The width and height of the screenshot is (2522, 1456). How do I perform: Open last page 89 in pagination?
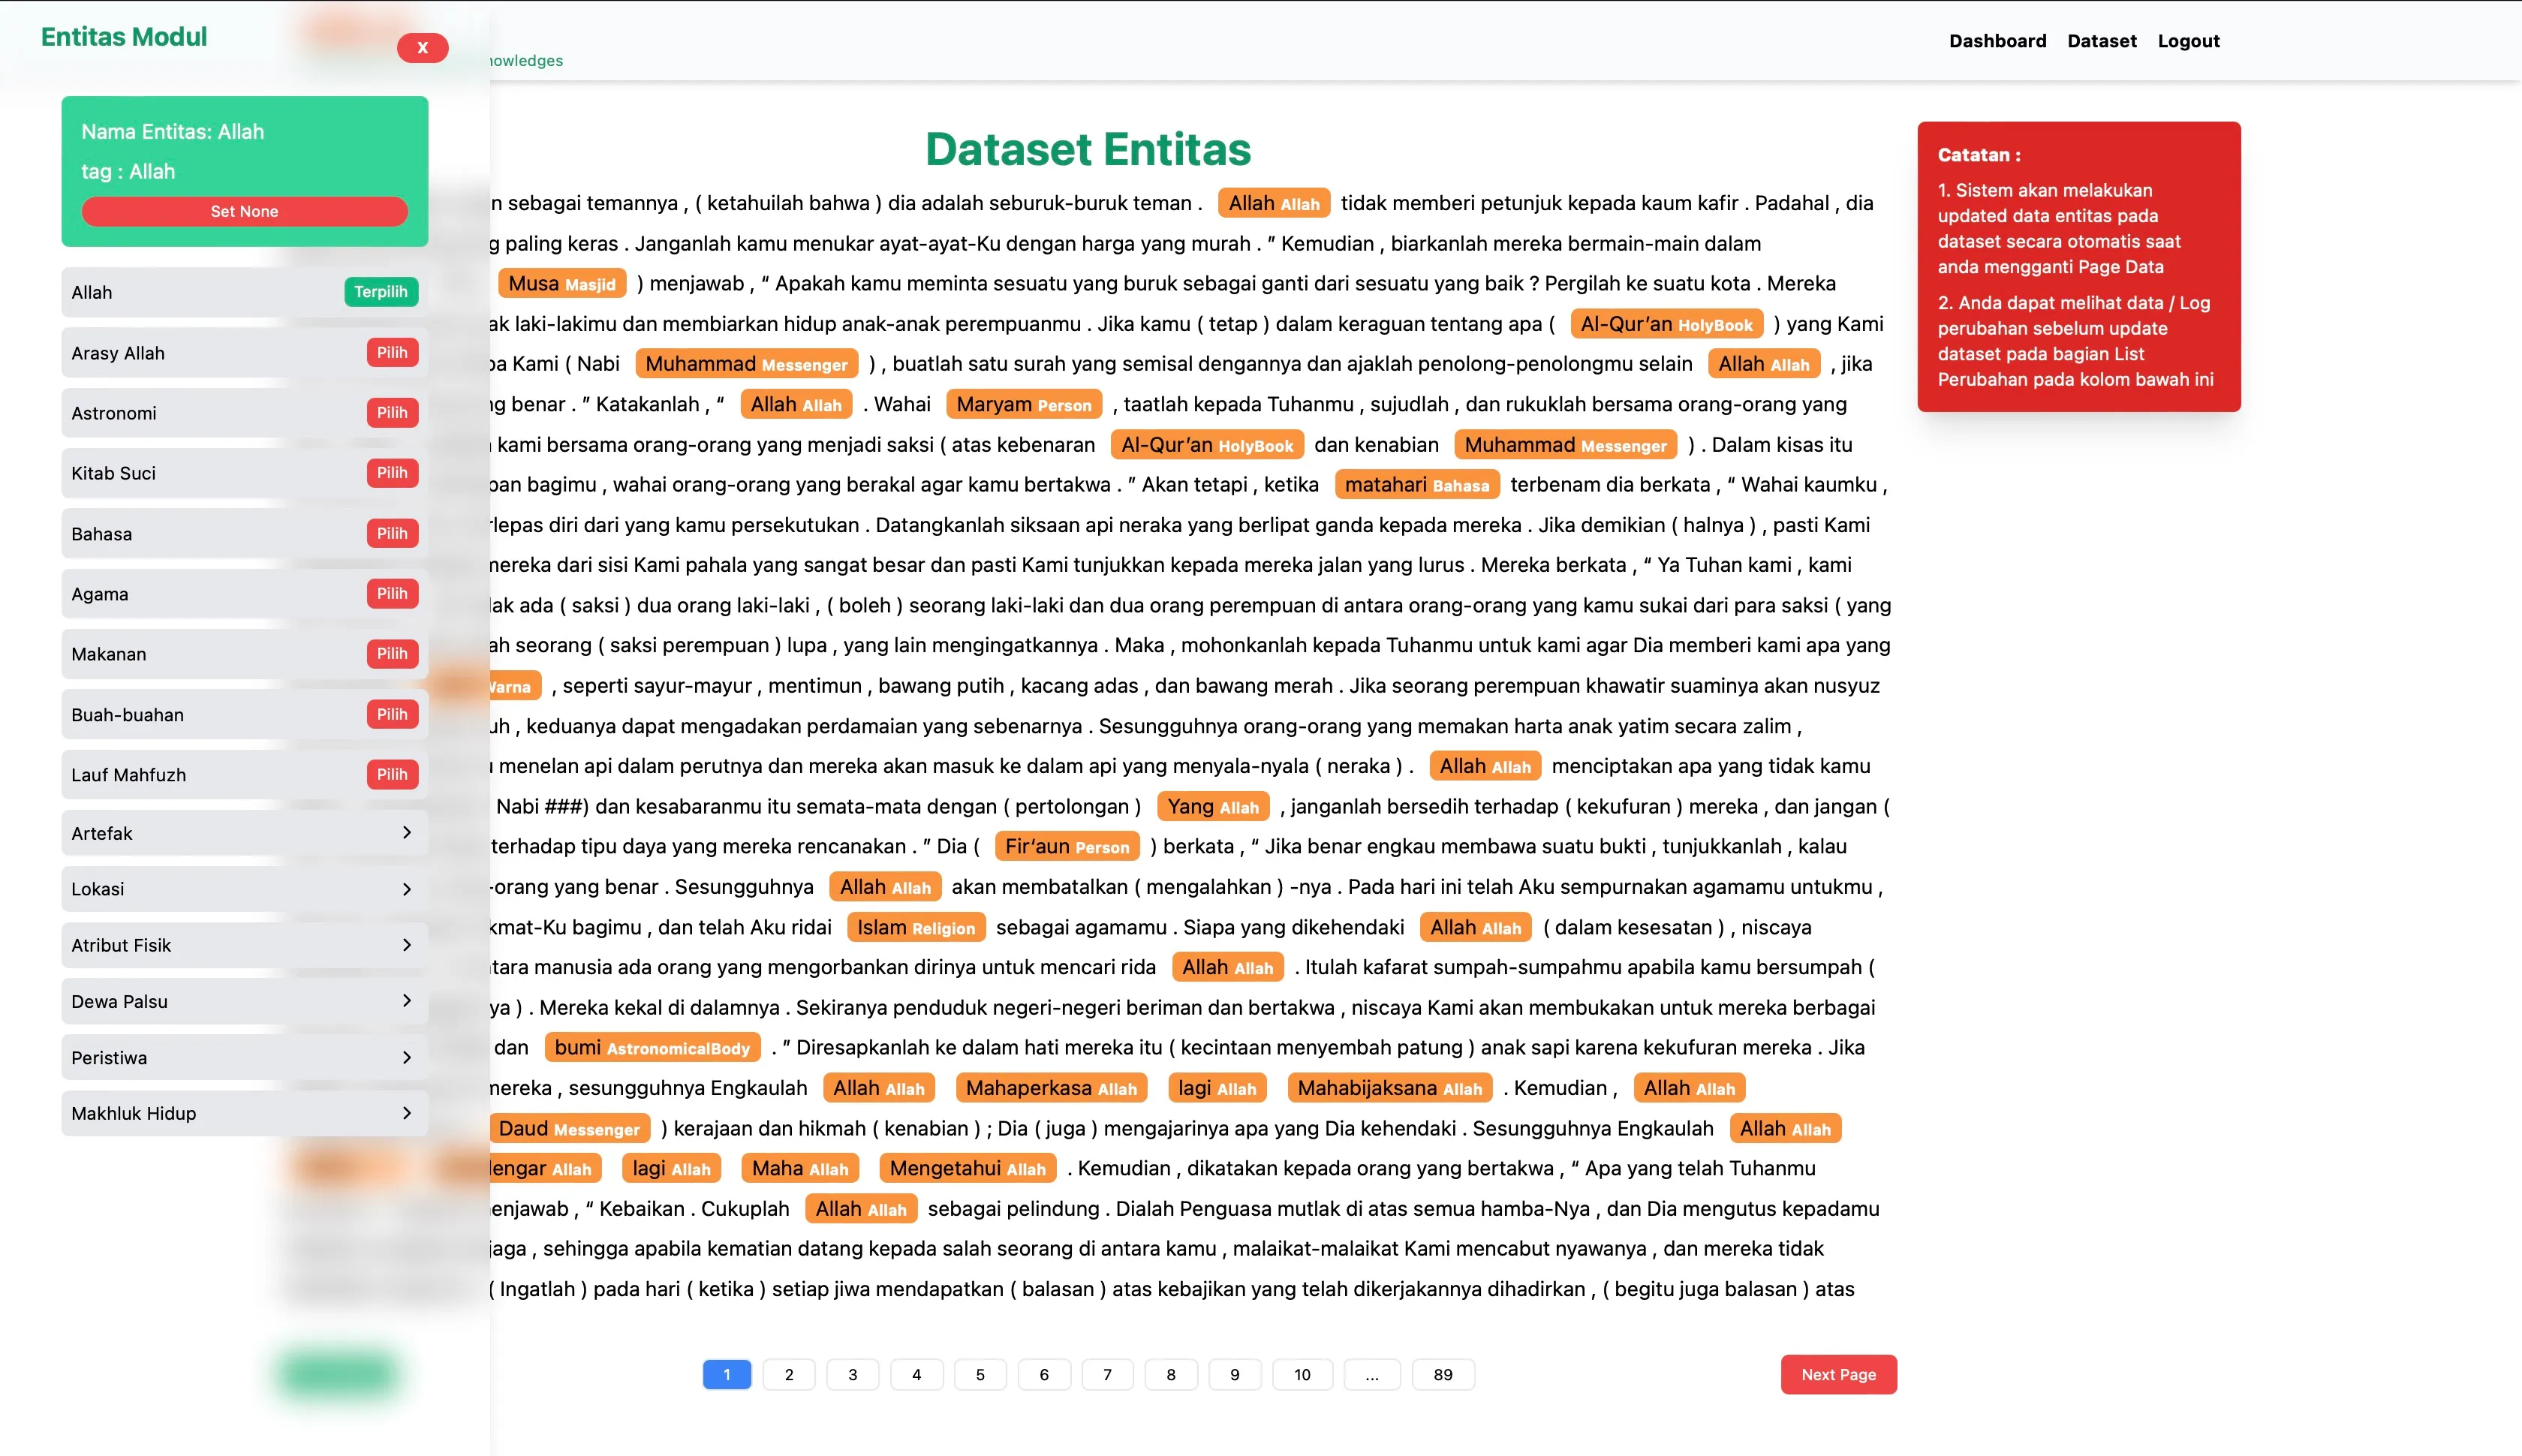(x=1442, y=1374)
